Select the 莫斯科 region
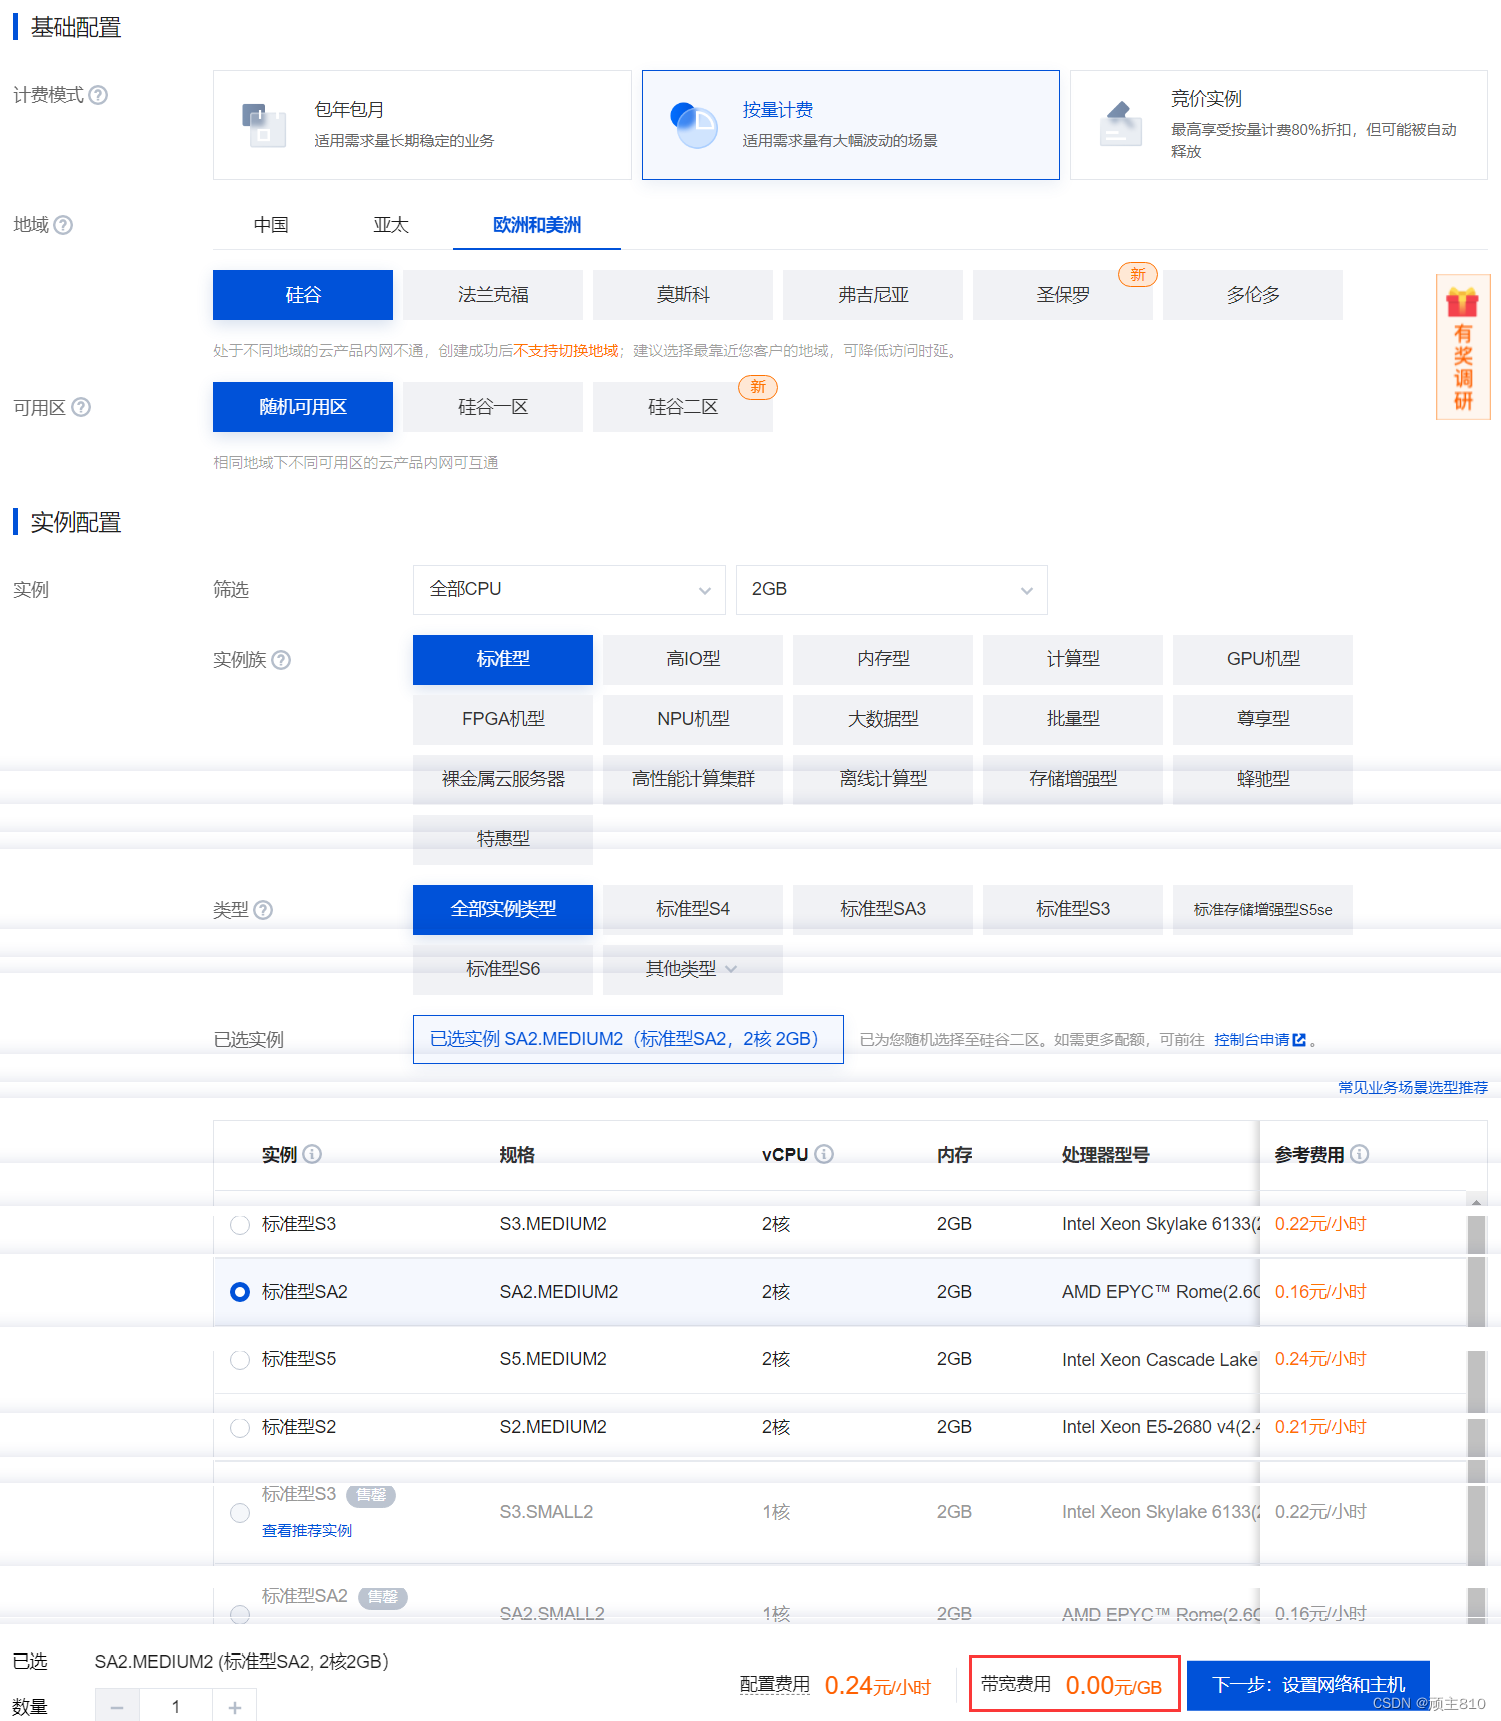The image size is (1501, 1721). [x=683, y=295]
